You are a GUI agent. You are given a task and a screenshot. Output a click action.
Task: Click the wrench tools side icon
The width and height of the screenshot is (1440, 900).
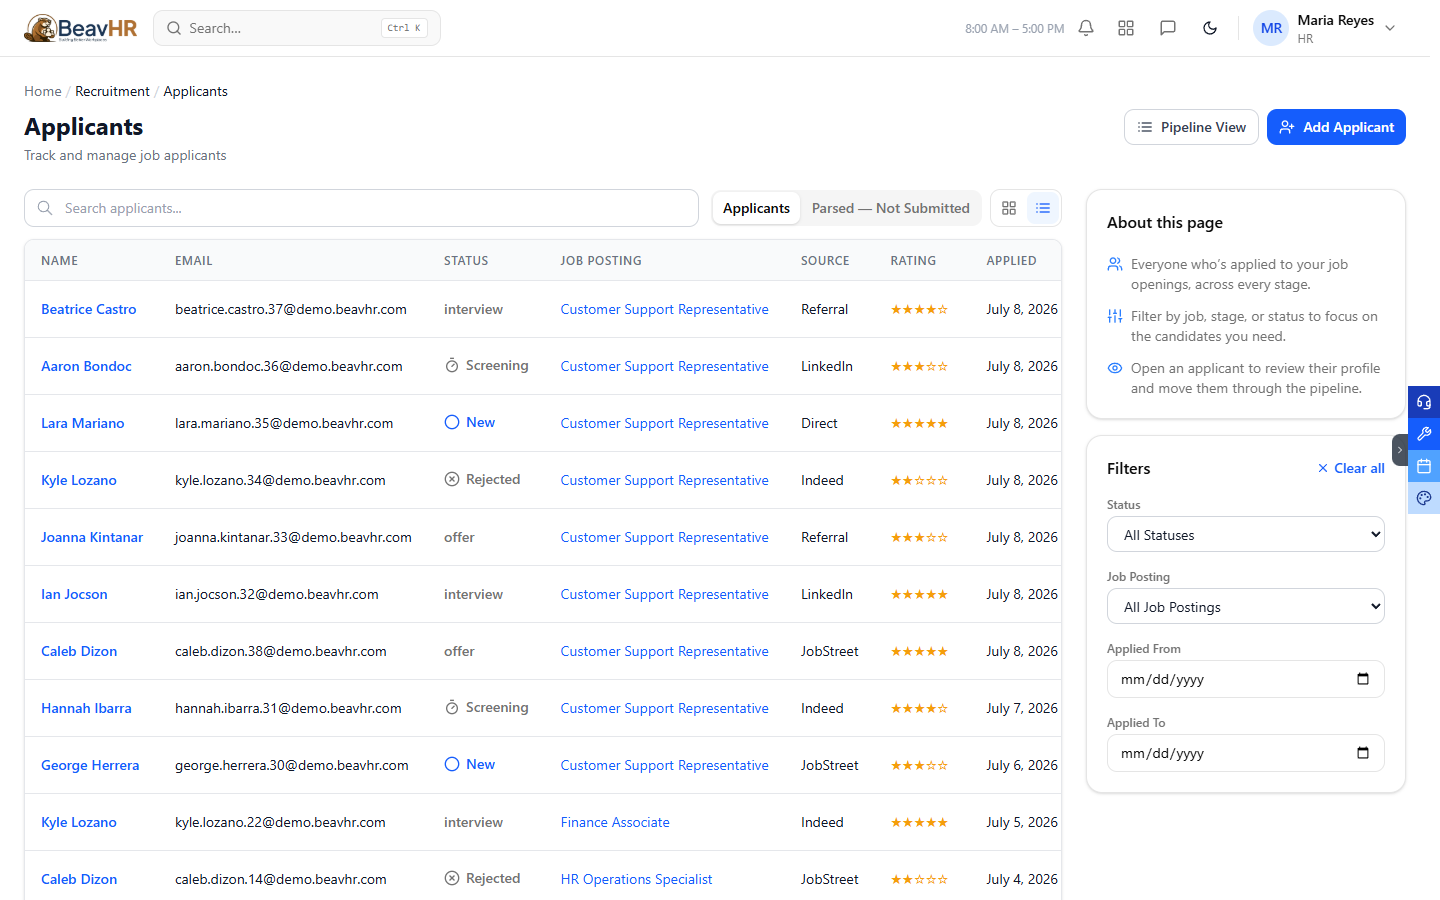point(1424,434)
